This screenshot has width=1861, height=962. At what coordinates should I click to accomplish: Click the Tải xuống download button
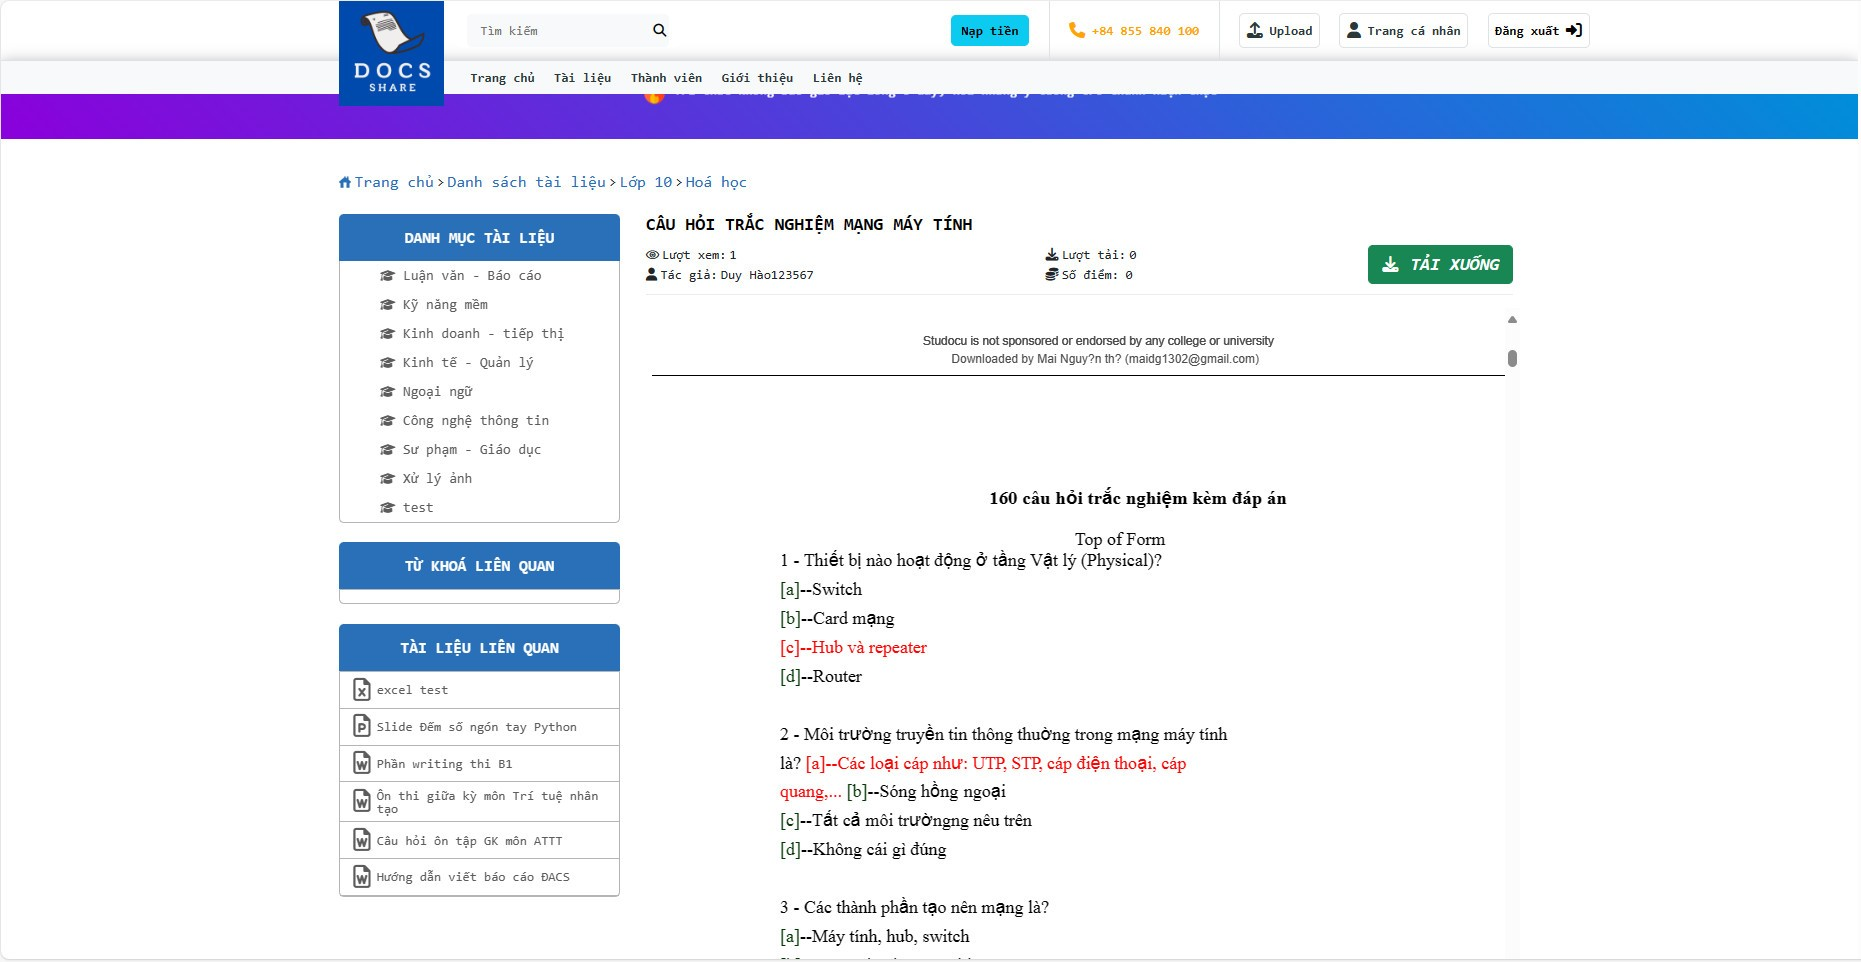coord(1440,264)
